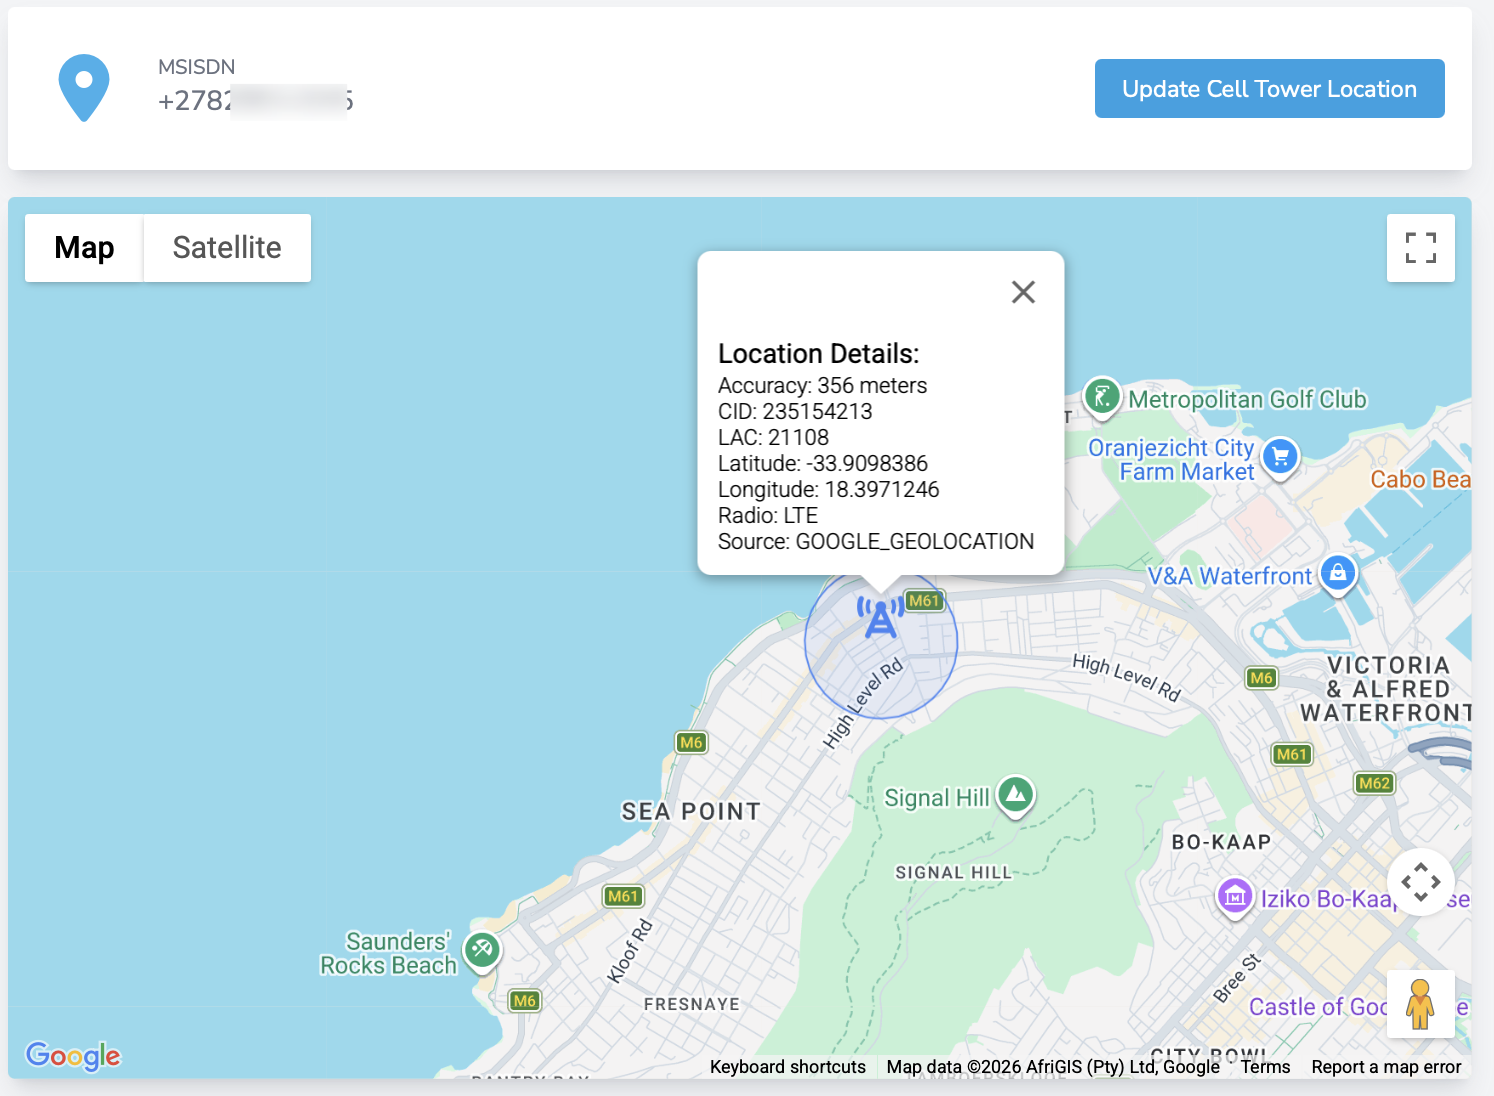
Task: Select the Signal Hill landmark pin
Action: (1016, 797)
